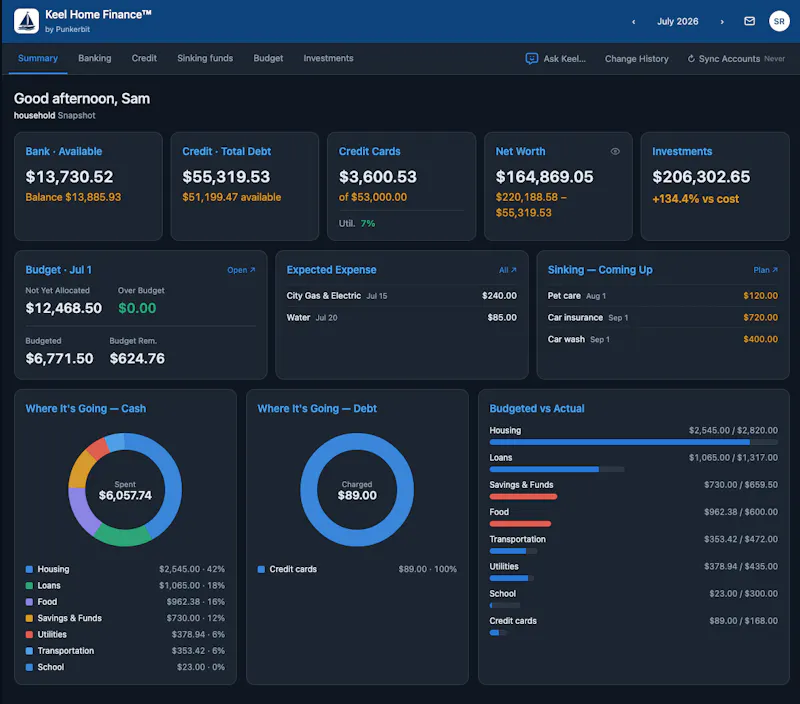Viewport: 800px width, 704px height.
Task: Open the Credit Cards summary card
Action: point(402,186)
